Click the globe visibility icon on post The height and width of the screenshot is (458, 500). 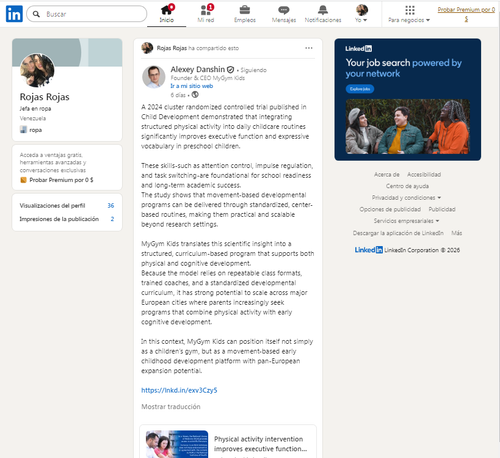click(x=195, y=95)
